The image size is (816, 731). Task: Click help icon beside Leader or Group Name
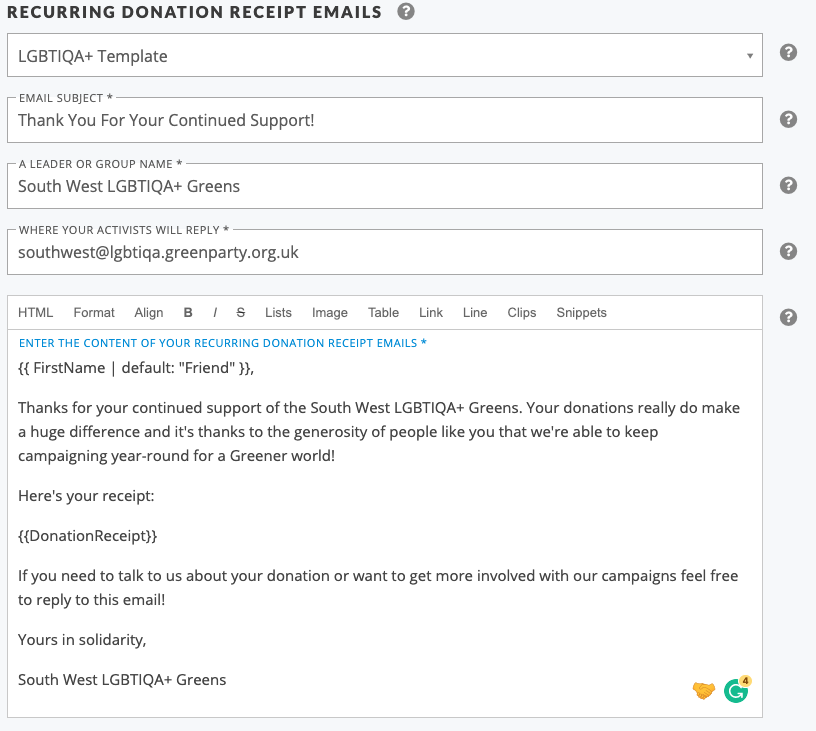tap(788, 185)
